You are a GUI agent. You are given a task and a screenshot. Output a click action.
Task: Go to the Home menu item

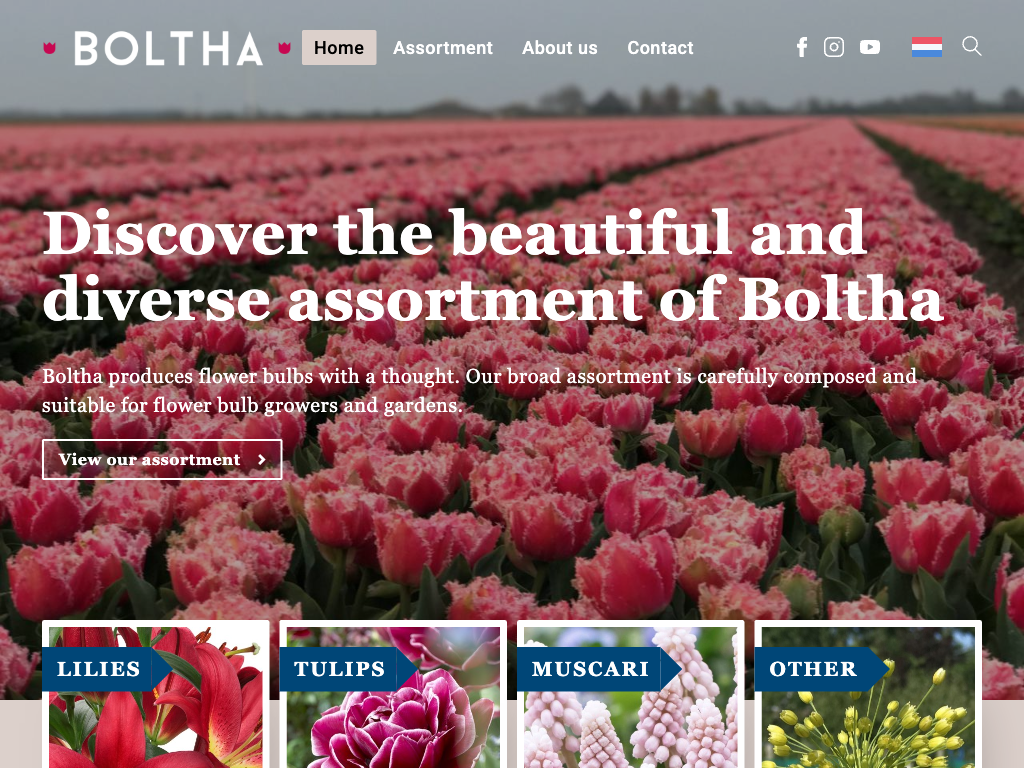(339, 48)
